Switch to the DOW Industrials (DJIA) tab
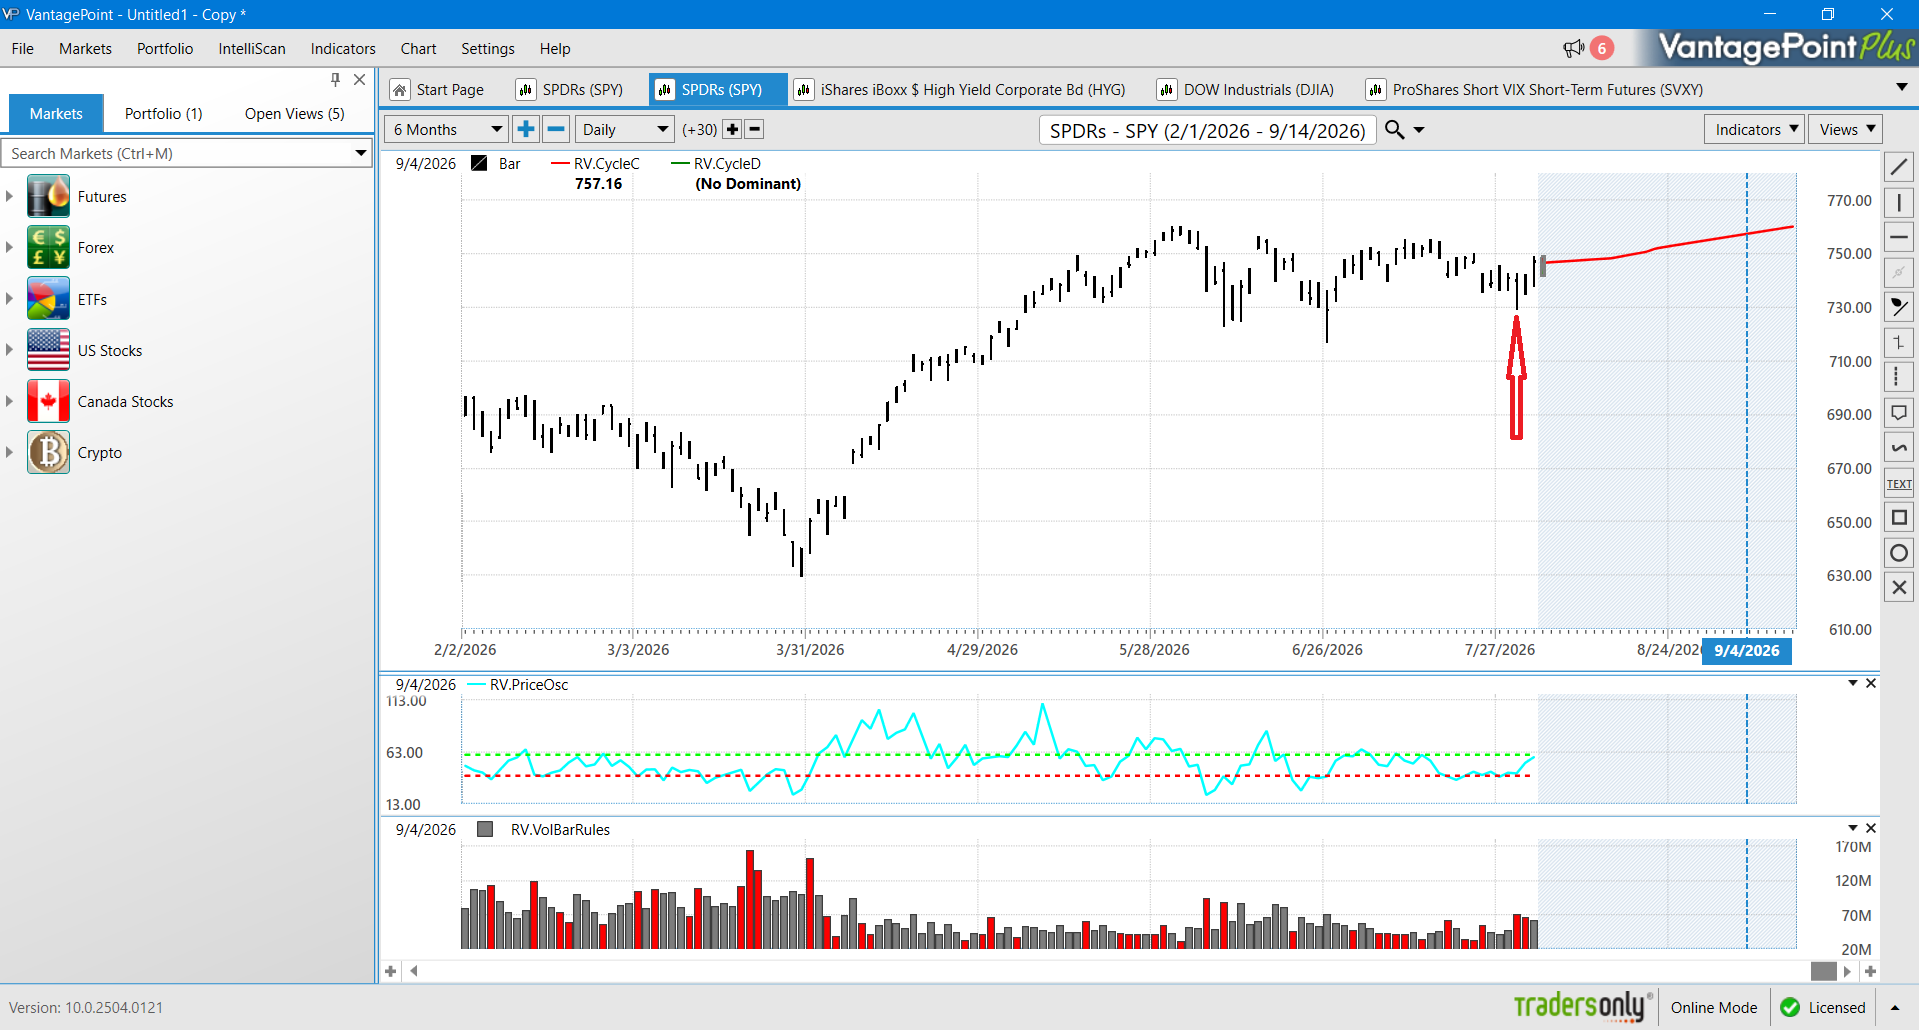1919x1030 pixels. (x=1246, y=89)
